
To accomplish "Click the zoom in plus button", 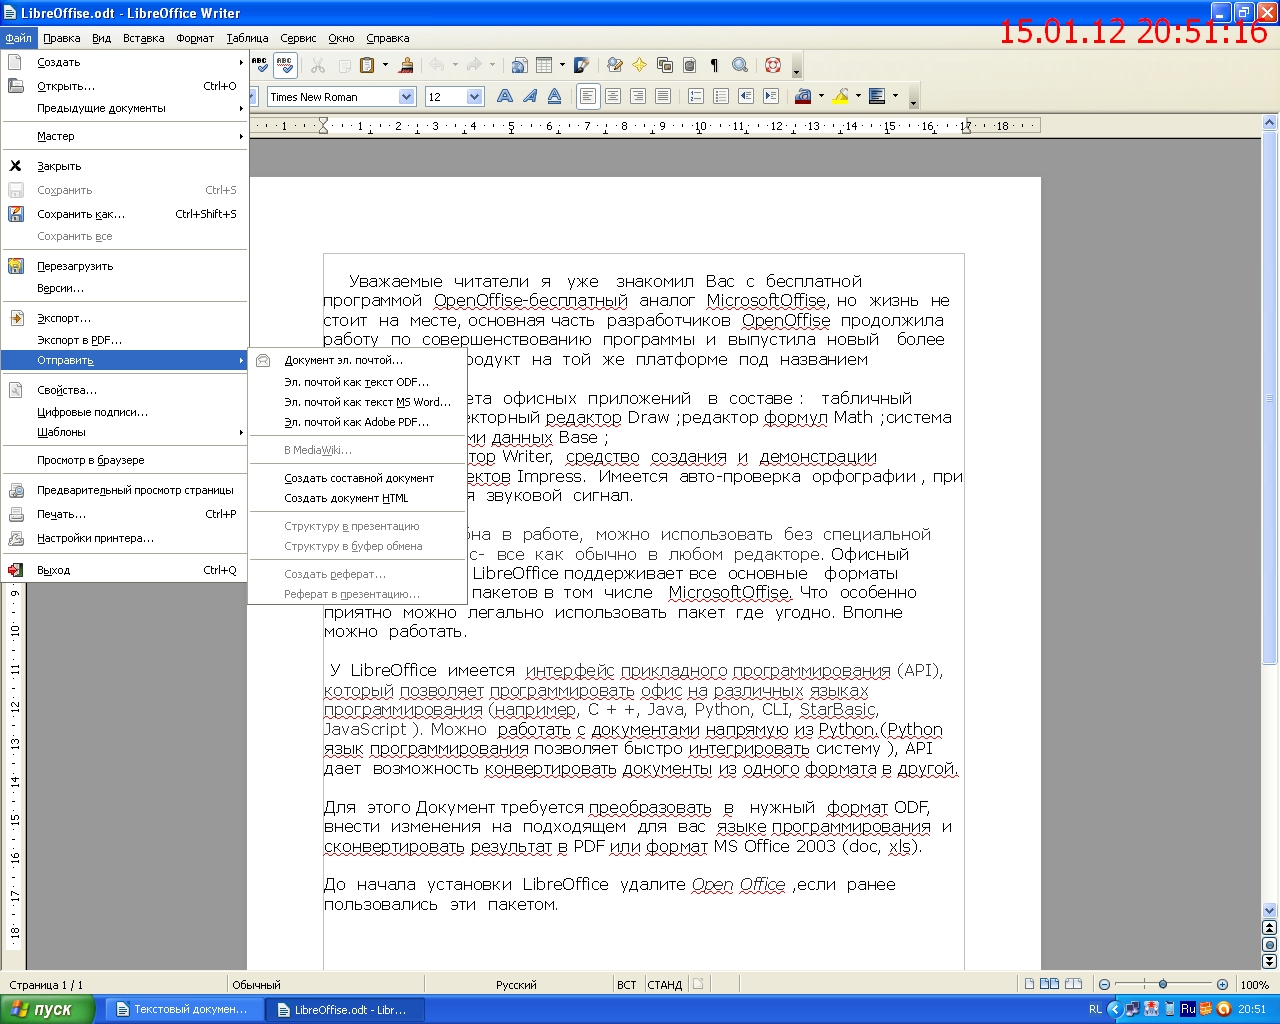I will tap(1222, 984).
